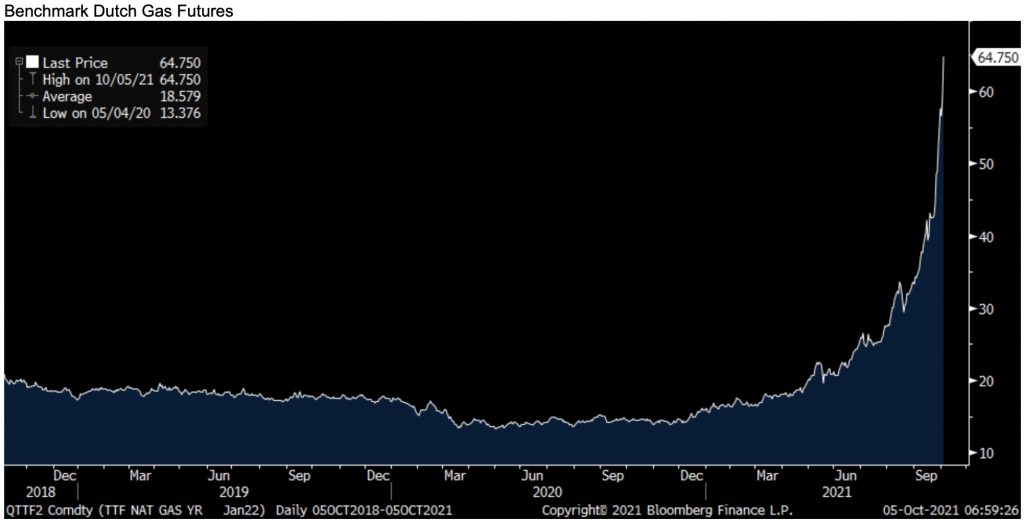
Task: Select the Average legend row
Action: point(68,97)
